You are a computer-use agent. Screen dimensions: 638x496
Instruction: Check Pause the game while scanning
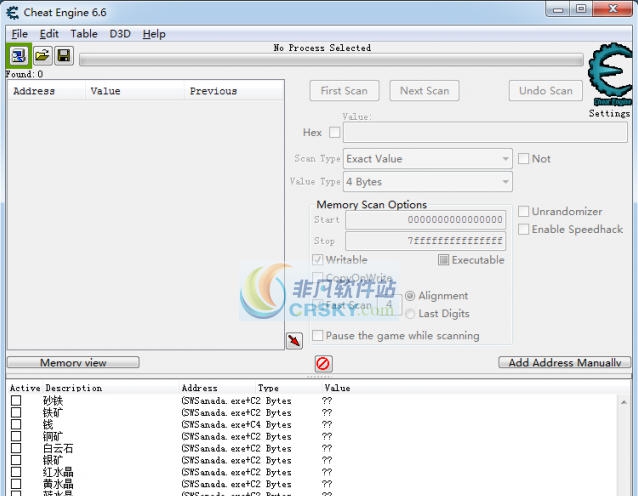point(317,335)
